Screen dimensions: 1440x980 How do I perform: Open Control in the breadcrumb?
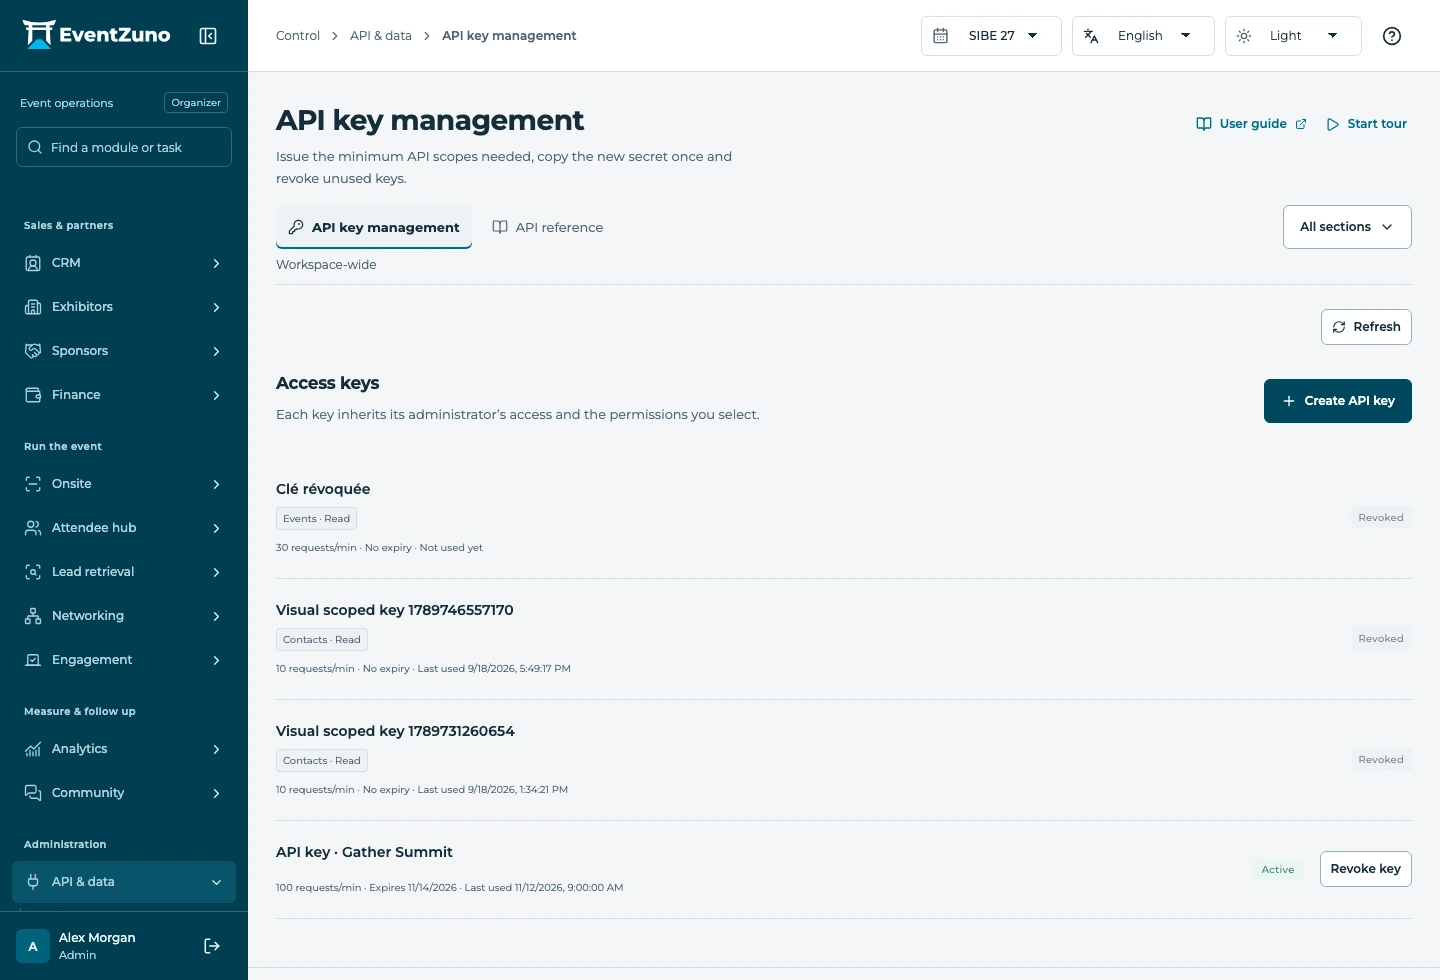point(298,36)
